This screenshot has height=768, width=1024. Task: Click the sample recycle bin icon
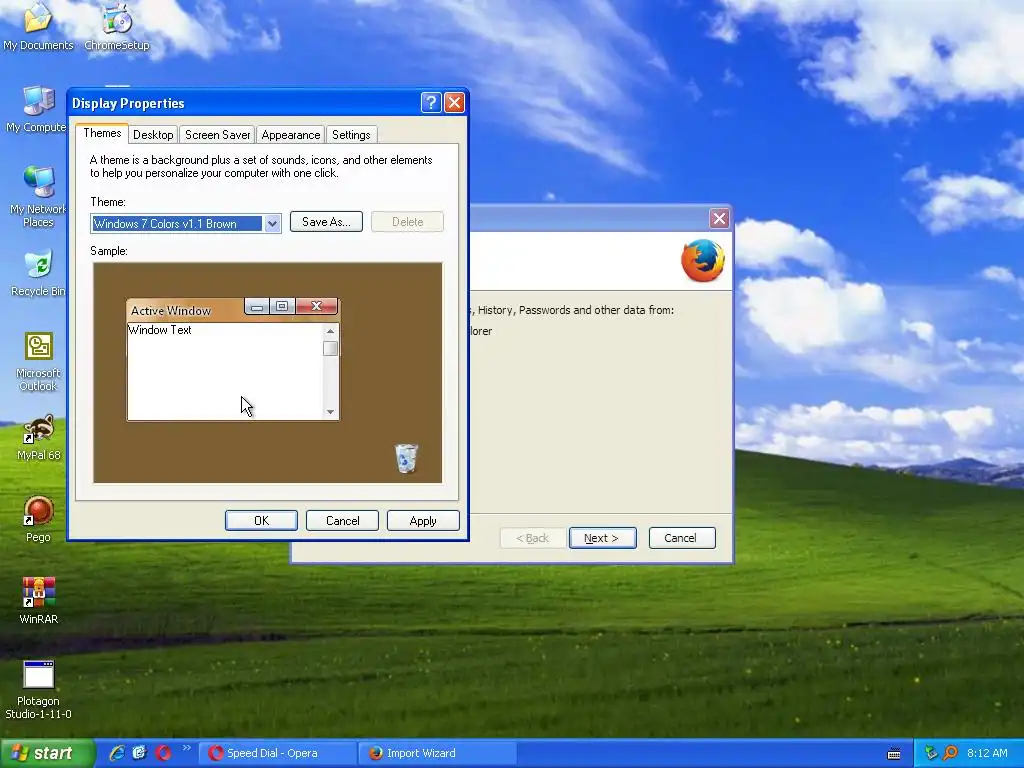406,458
